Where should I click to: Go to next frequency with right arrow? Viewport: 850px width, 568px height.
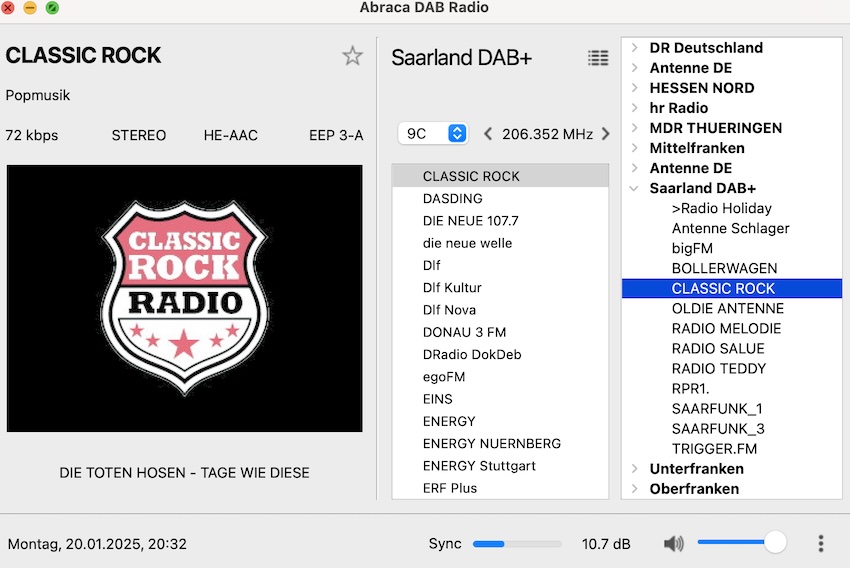tap(606, 133)
